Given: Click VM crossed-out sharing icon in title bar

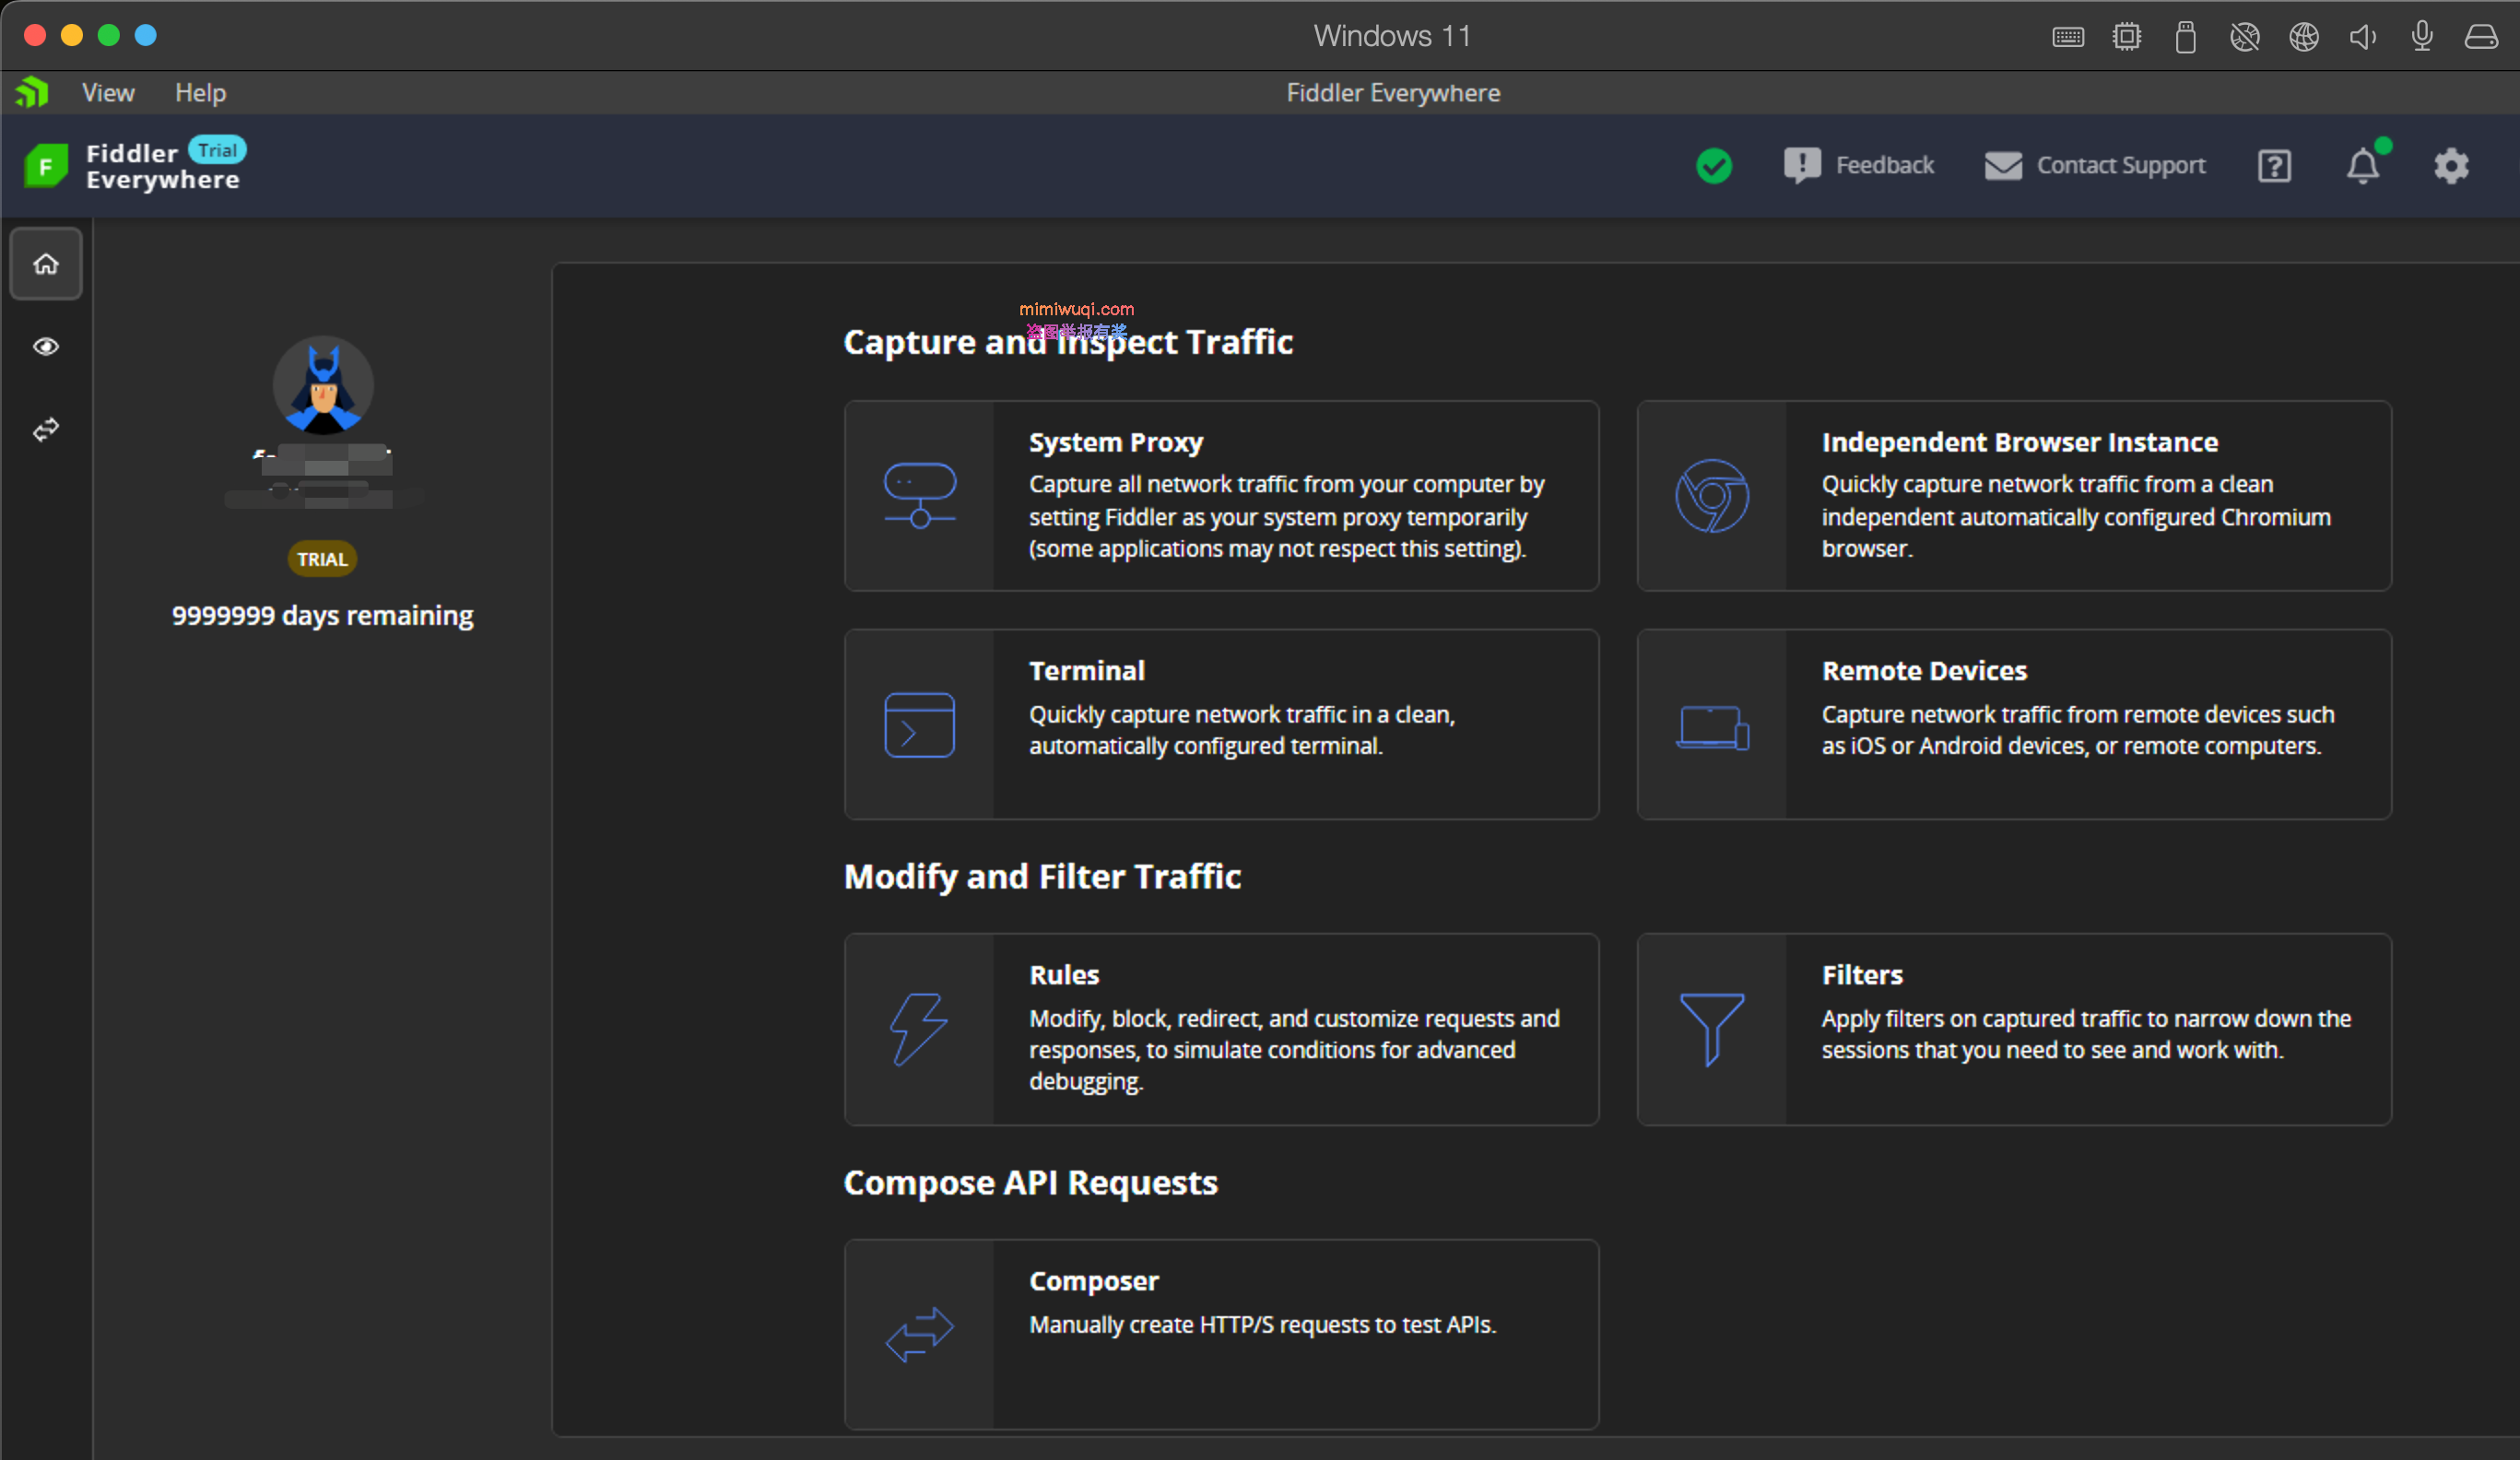Looking at the screenshot, I should [2245, 37].
